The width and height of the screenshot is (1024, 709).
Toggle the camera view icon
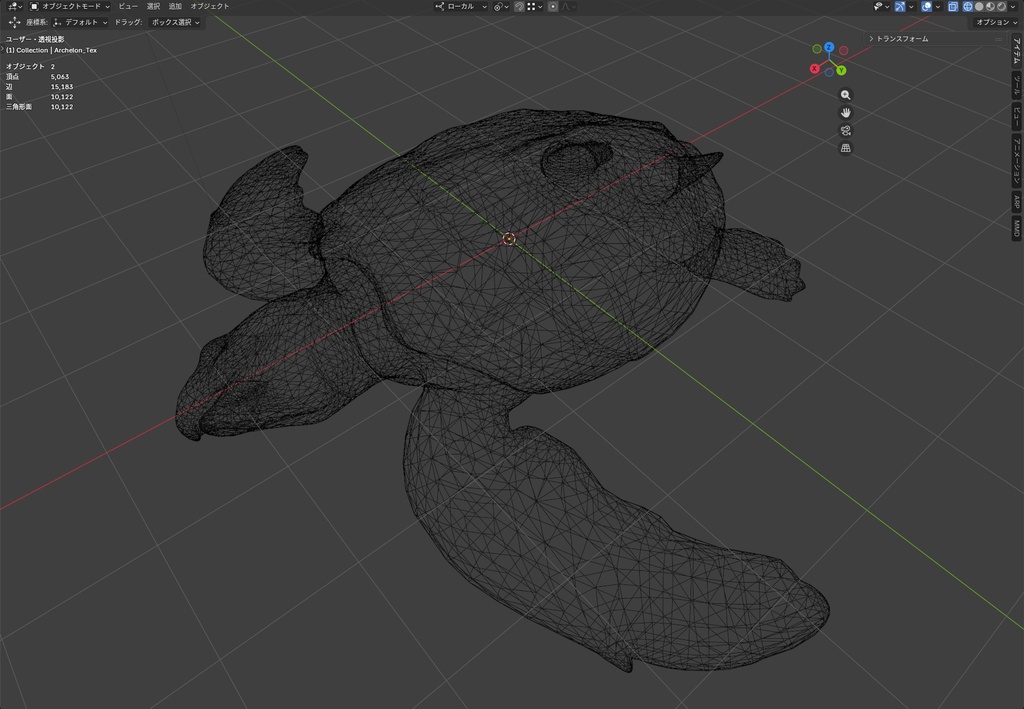coord(846,130)
